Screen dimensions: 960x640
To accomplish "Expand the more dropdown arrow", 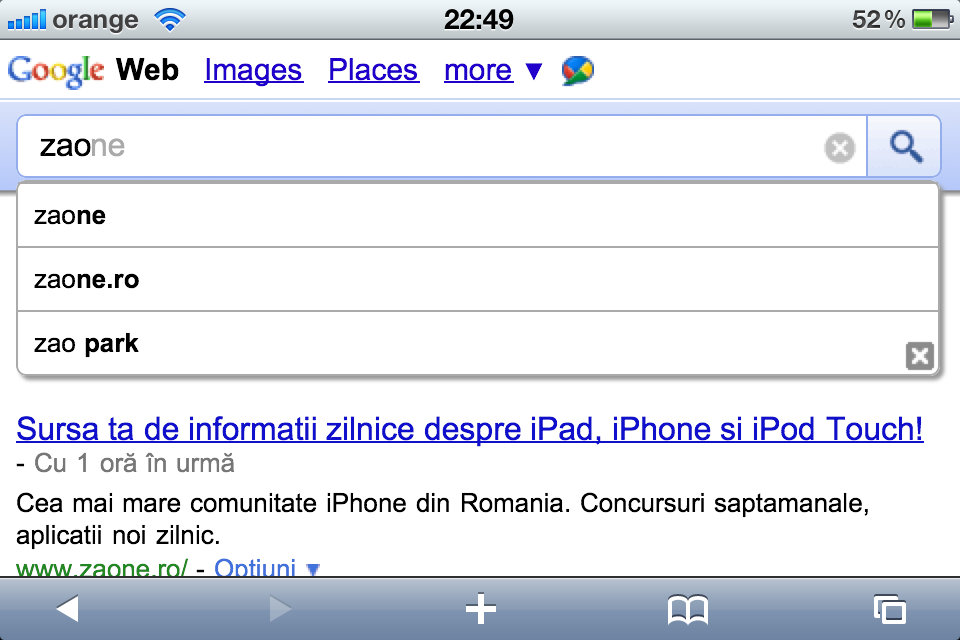I will (534, 71).
